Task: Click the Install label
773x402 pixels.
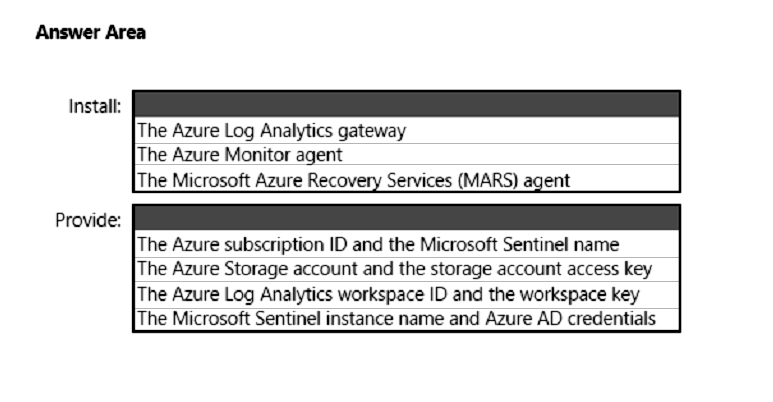Action: [x=95, y=105]
